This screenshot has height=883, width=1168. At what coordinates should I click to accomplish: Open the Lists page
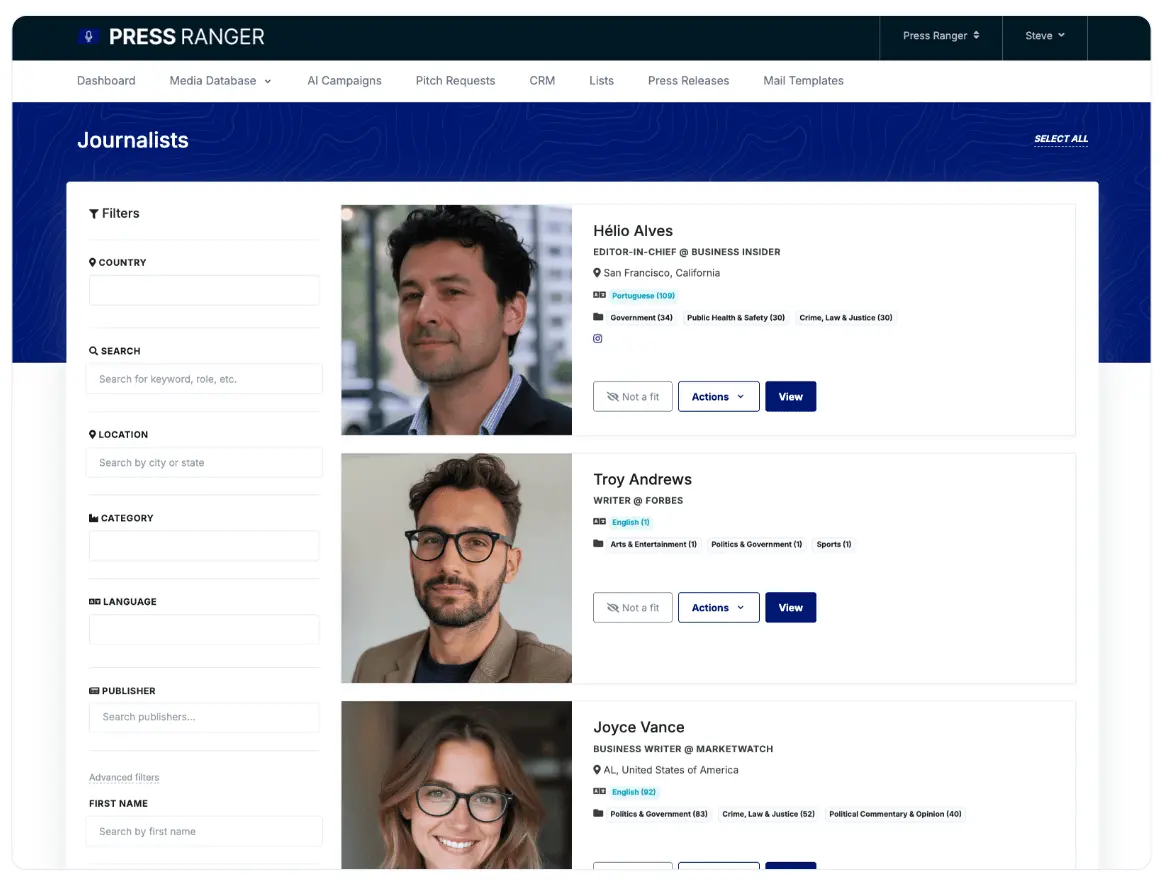[x=601, y=80]
